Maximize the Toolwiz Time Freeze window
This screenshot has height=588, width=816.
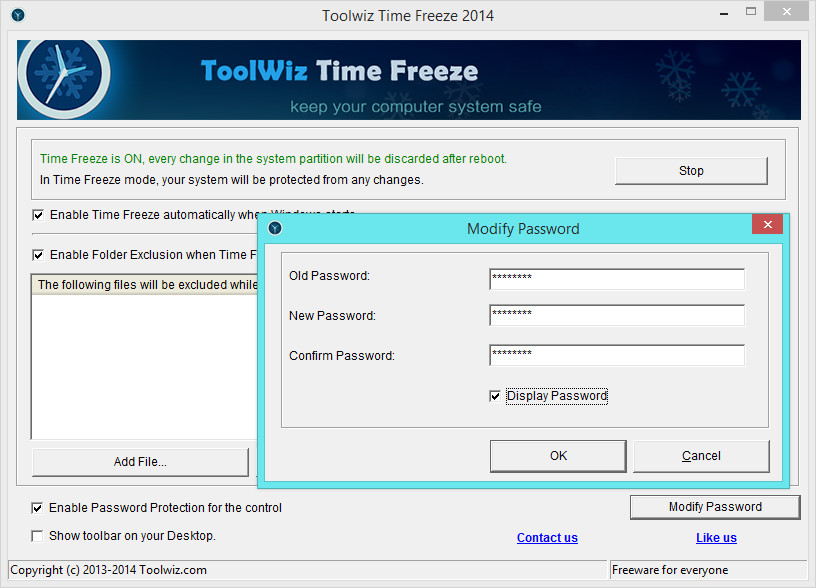point(750,11)
